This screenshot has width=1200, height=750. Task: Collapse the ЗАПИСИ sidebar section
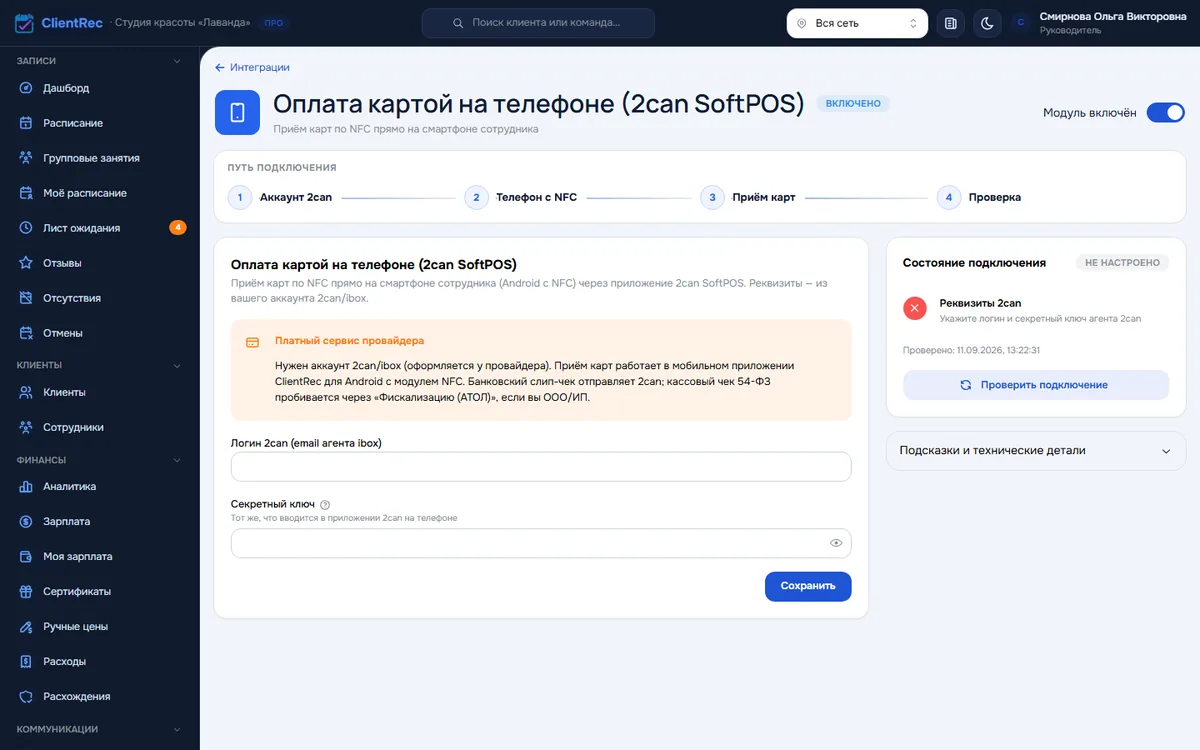[x=177, y=61]
